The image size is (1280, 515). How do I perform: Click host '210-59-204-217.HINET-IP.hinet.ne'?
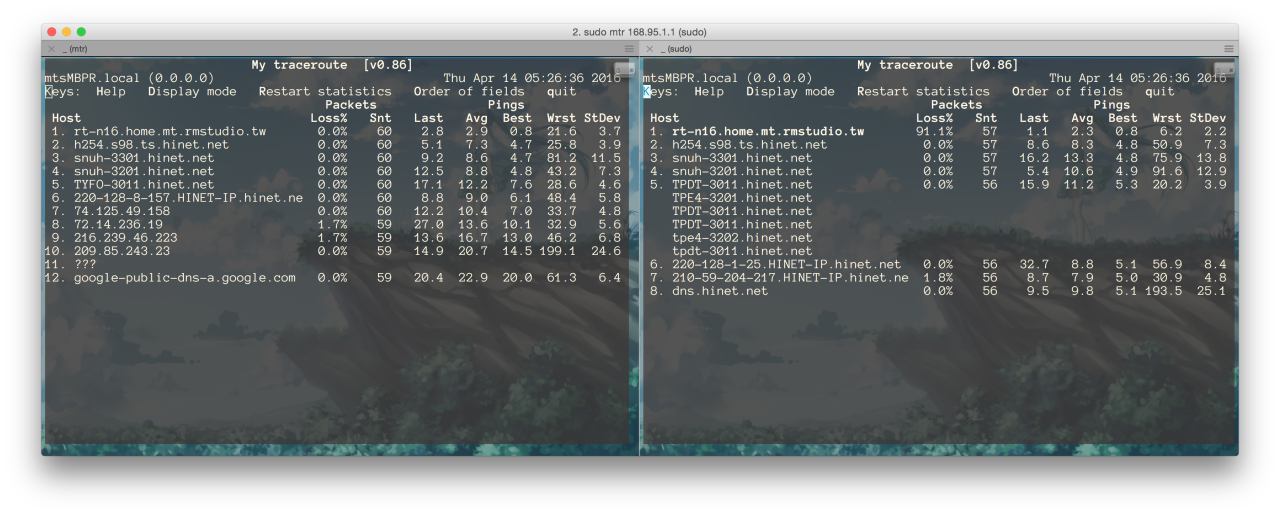pyautogui.click(x=790, y=278)
